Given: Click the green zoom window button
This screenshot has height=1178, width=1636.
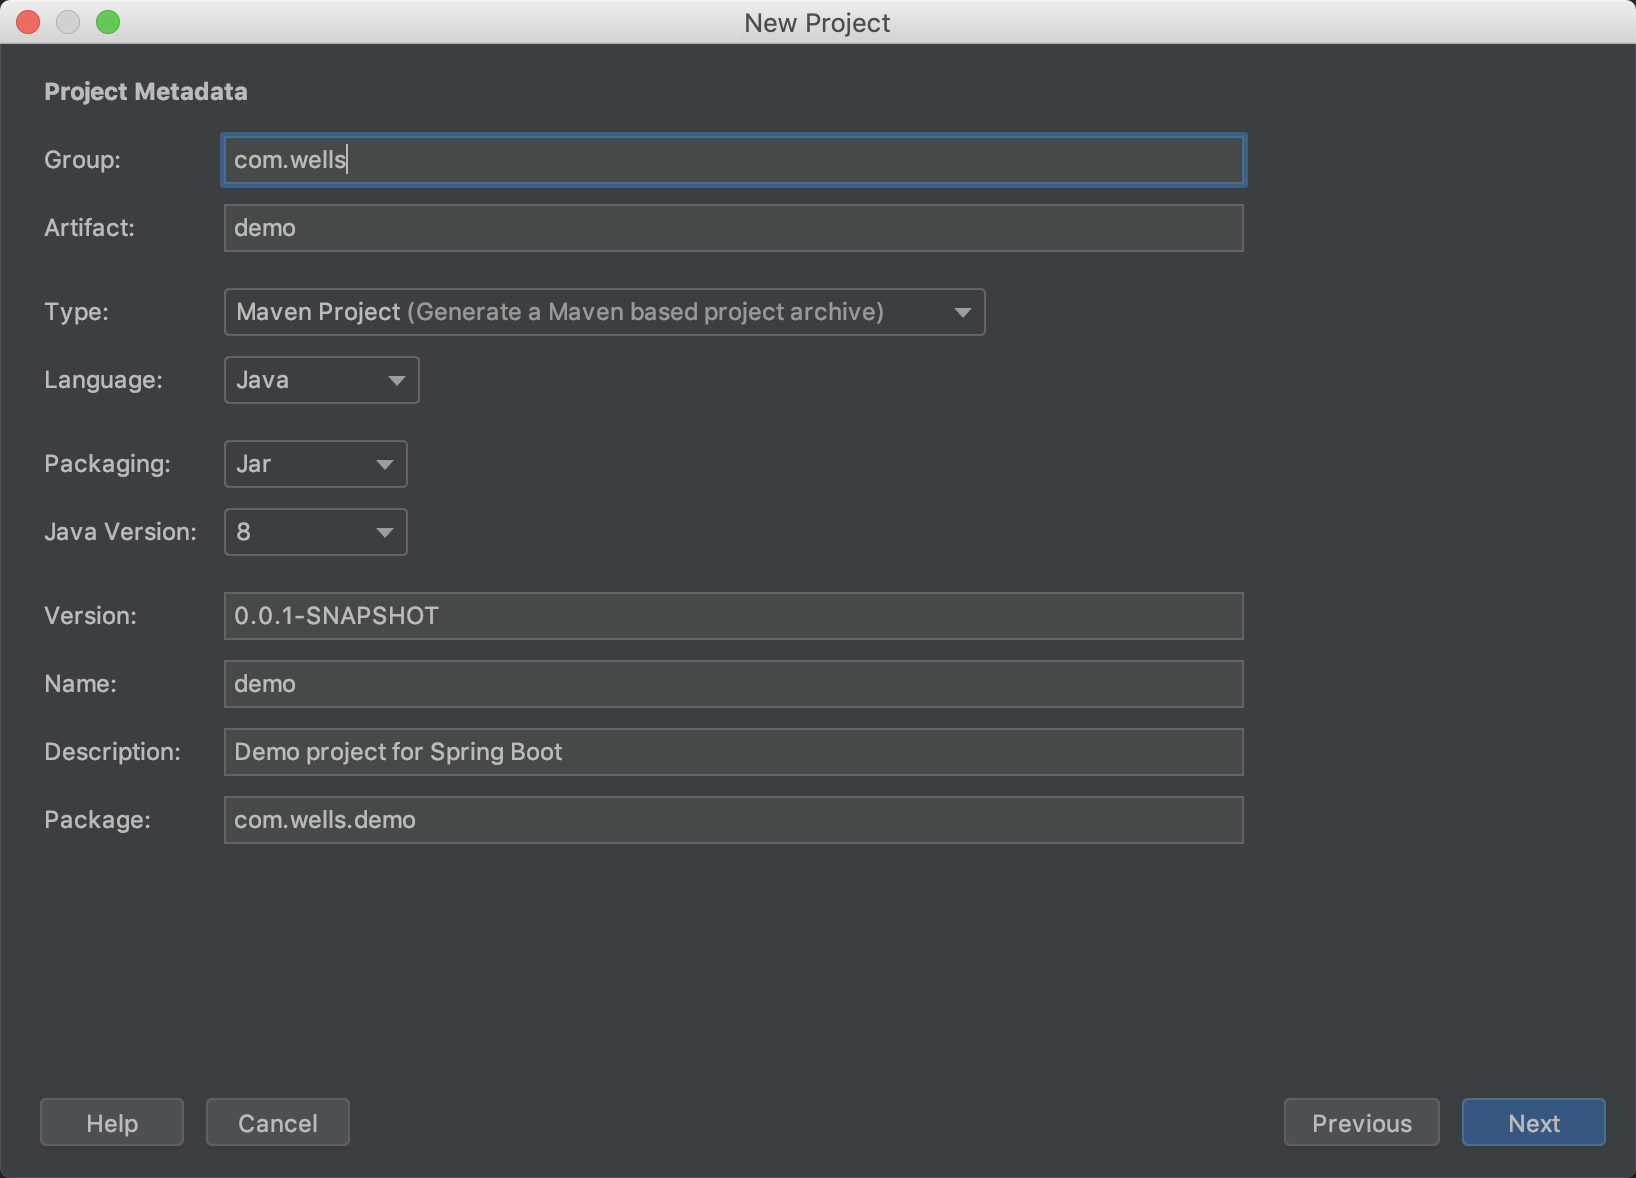Looking at the screenshot, I should point(108,22).
